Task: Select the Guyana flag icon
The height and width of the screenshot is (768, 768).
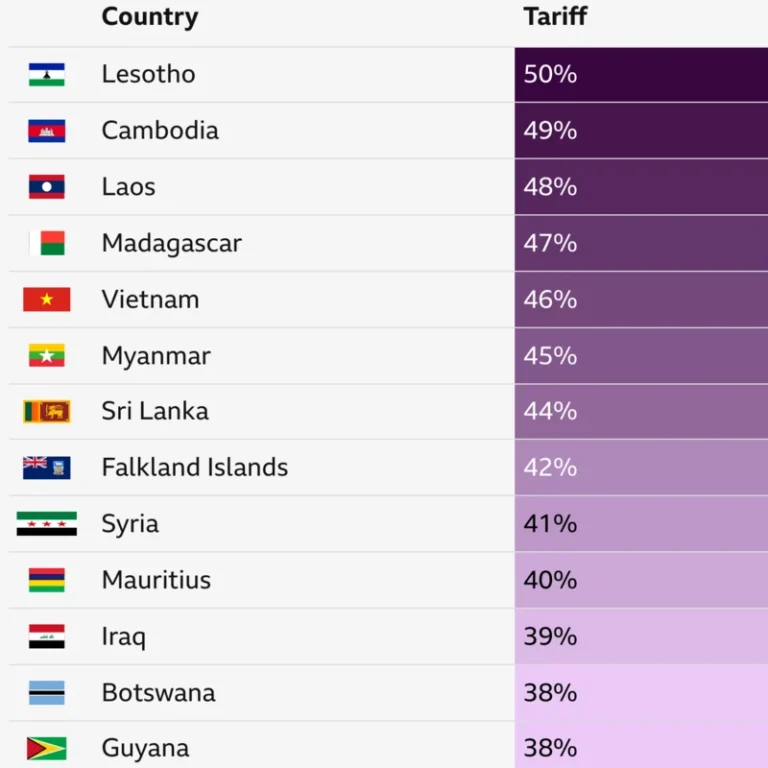Action: pos(47,748)
